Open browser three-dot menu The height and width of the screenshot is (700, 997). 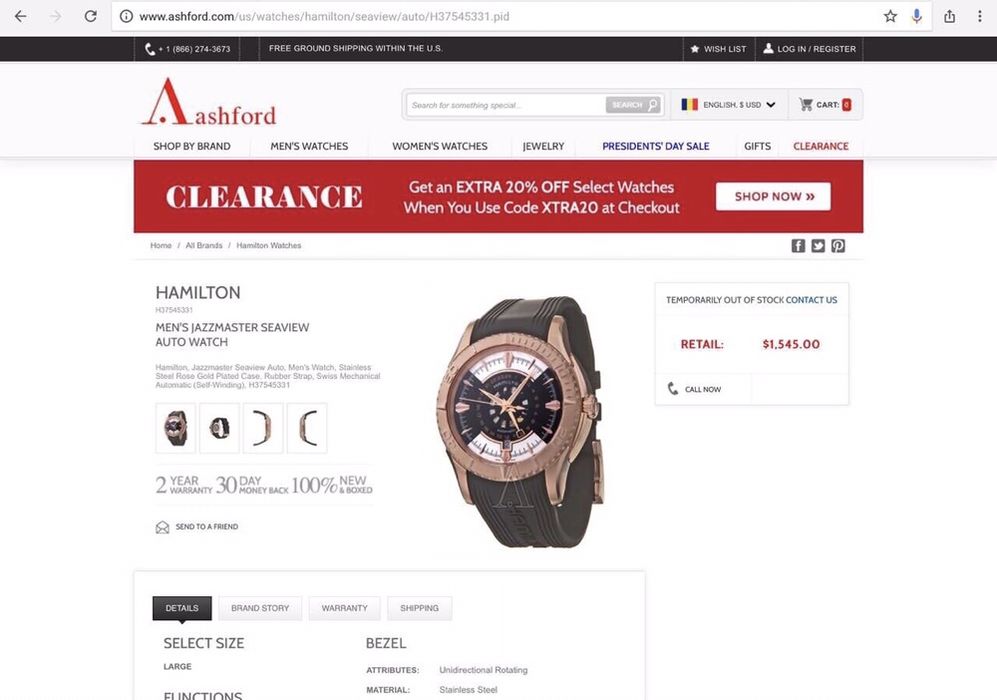click(979, 17)
